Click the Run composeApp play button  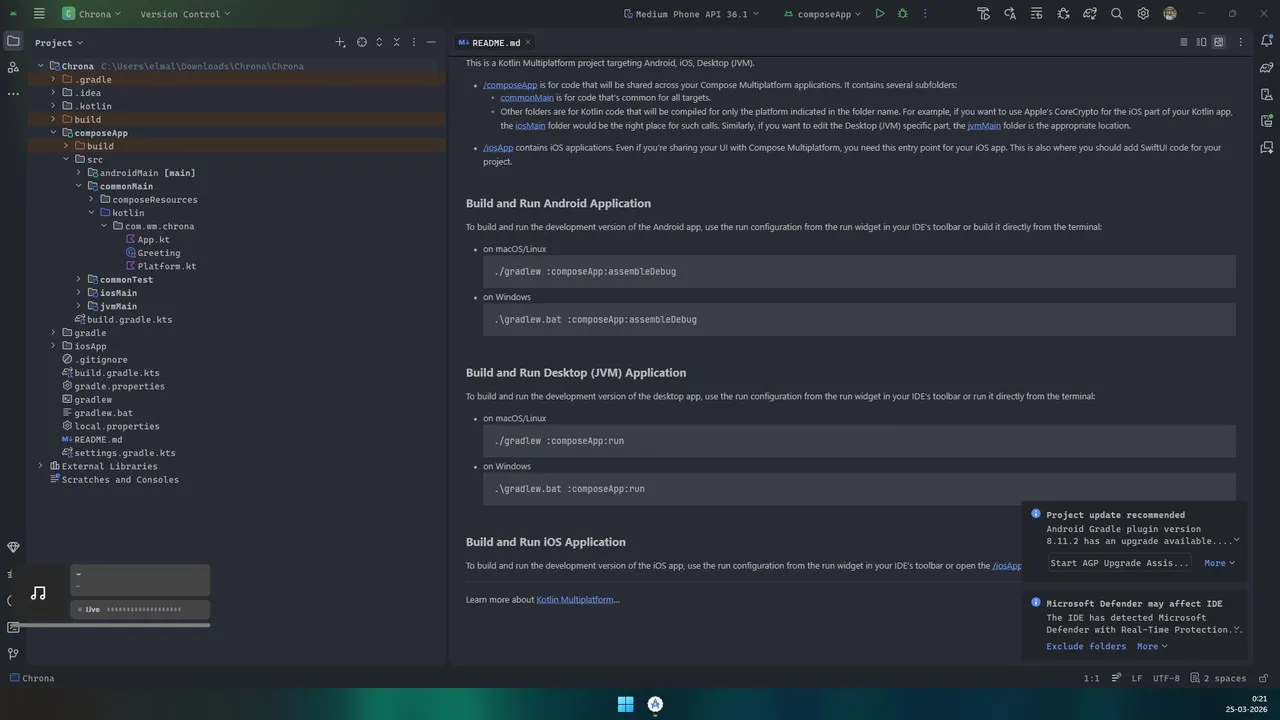(879, 14)
